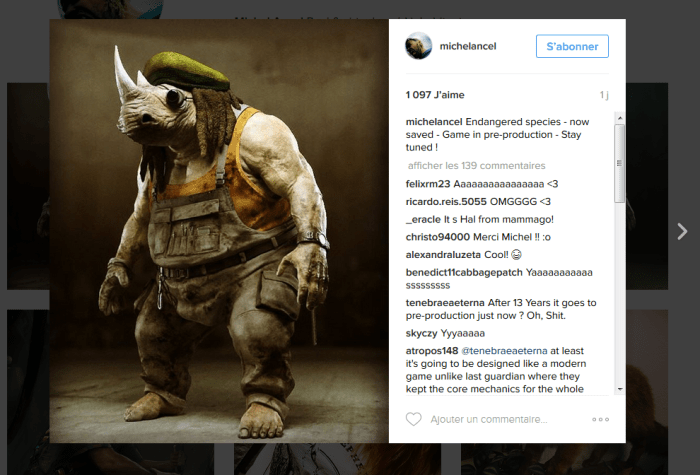Go to next post with right chevron

coord(682,231)
